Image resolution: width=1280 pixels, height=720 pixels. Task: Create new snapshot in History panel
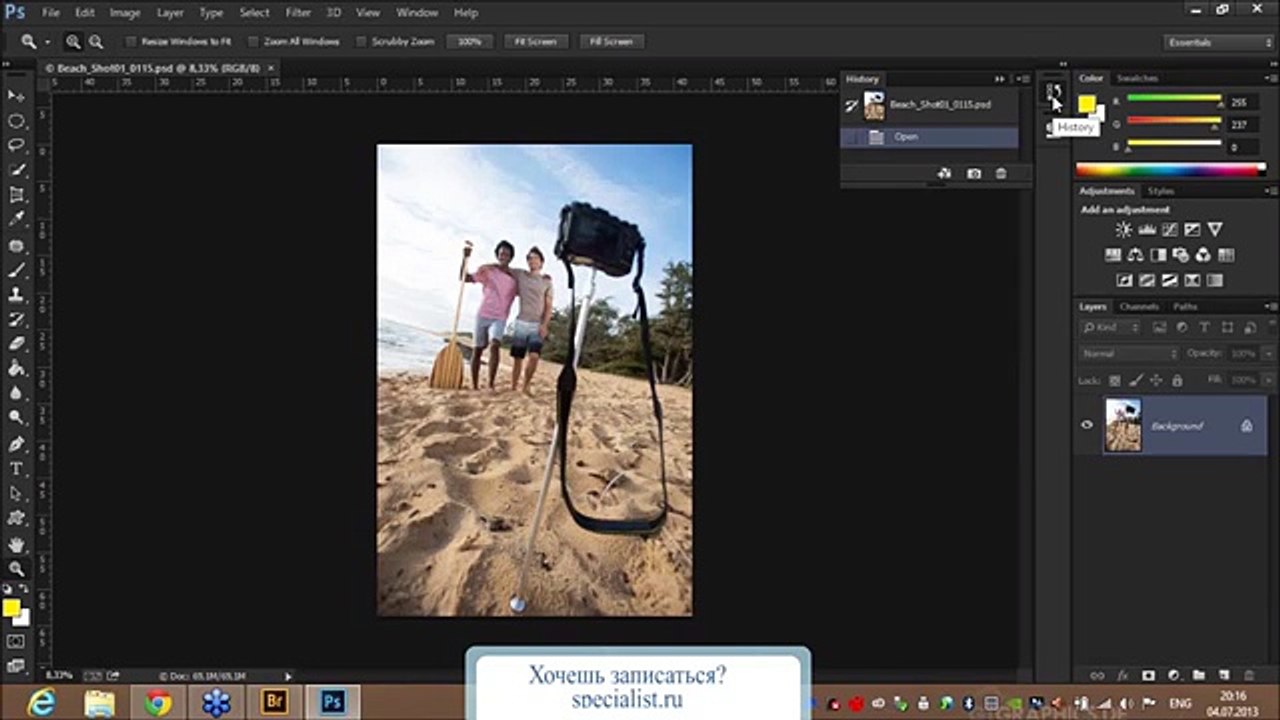[974, 174]
